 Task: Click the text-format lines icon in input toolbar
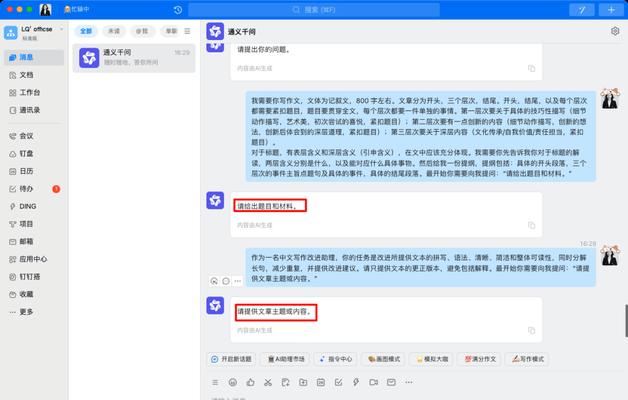[x=215, y=382]
